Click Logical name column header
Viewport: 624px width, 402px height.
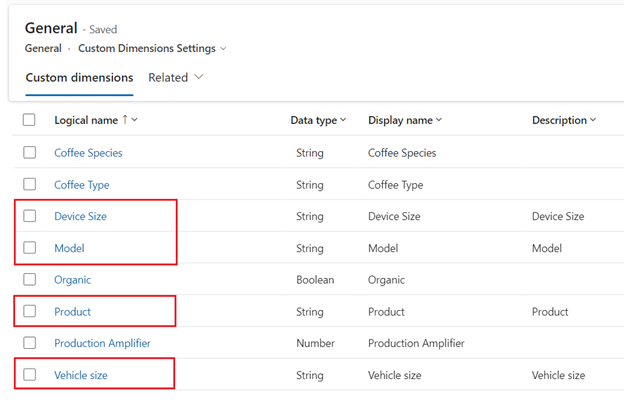[x=86, y=120]
